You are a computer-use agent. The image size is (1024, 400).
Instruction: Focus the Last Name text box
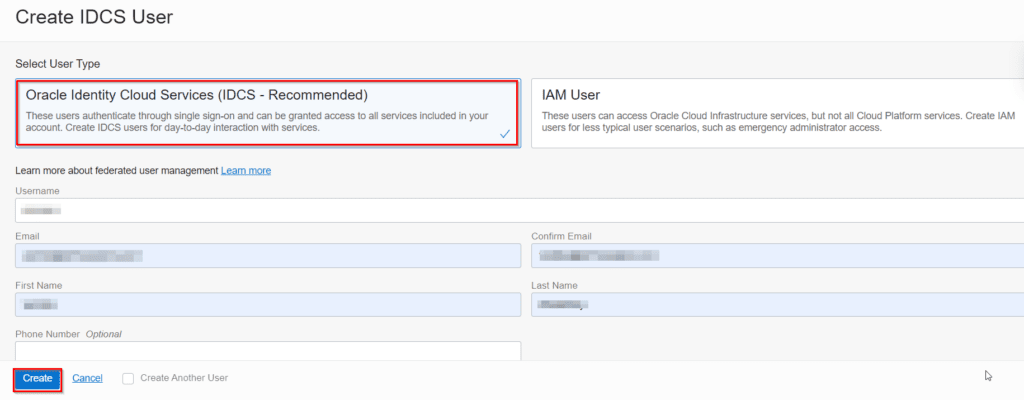777,304
